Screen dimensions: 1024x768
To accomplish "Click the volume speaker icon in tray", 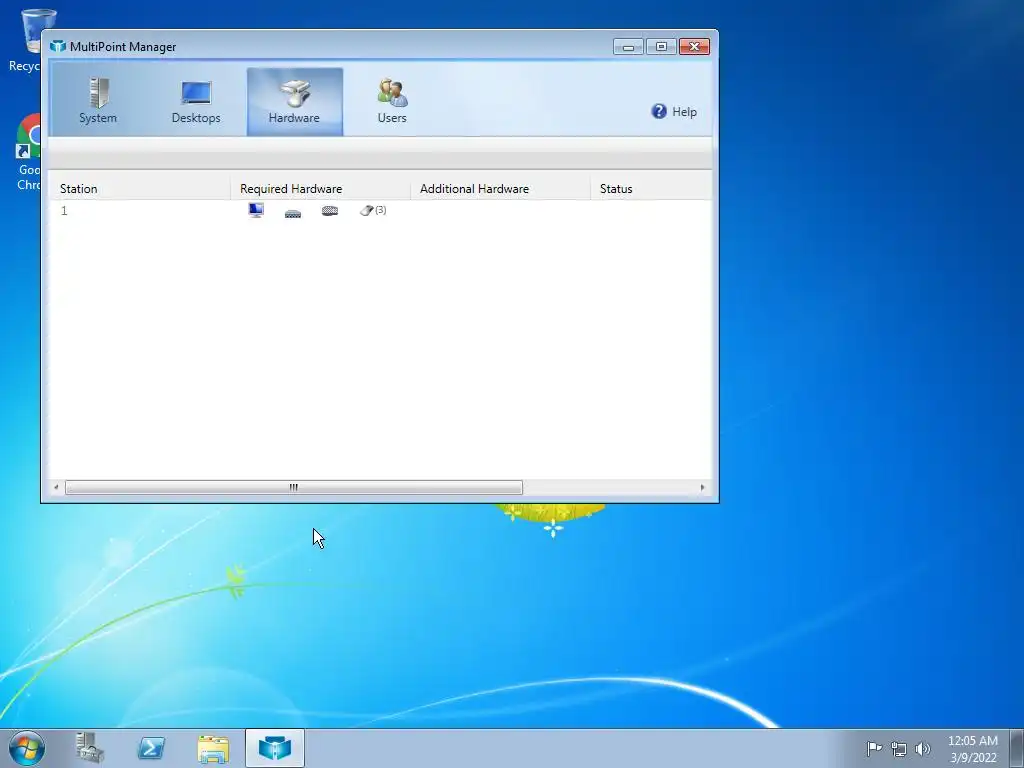I will coord(922,748).
